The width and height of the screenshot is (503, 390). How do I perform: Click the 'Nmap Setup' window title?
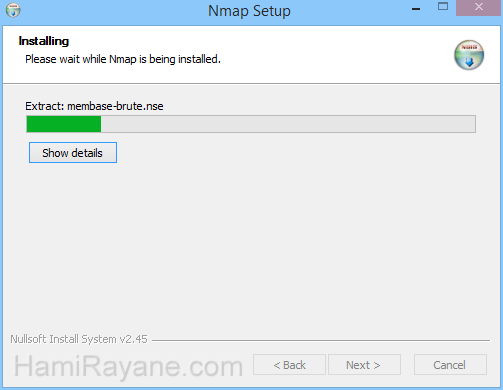[249, 11]
